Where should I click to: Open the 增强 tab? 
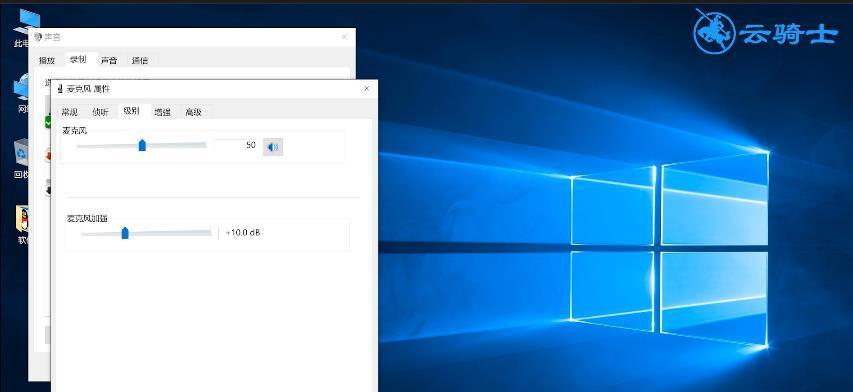pyautogui.click(x=162, y=112)
